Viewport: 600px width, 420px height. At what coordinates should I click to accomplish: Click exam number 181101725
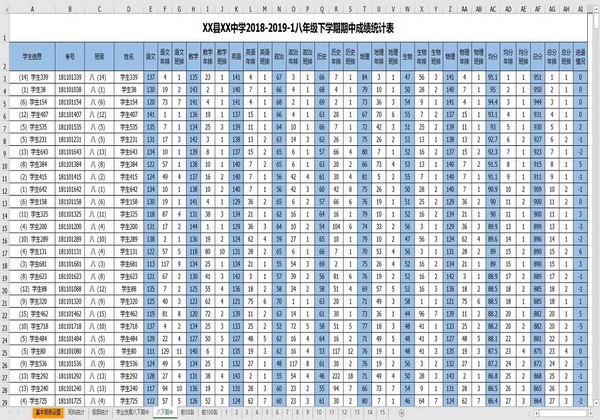tap(70, 401)
